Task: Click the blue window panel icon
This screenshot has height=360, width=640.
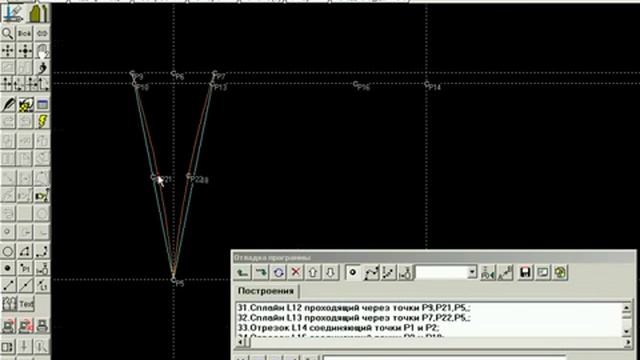Action: (42, 104)
